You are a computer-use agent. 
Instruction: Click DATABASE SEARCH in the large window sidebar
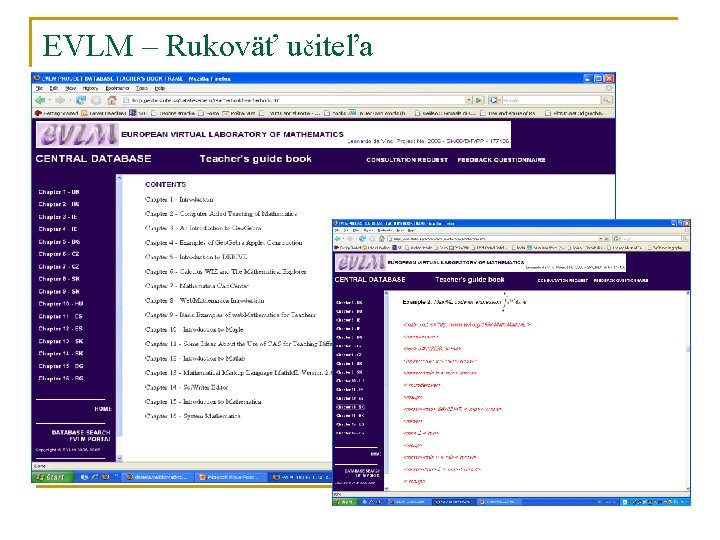(81, 432)
